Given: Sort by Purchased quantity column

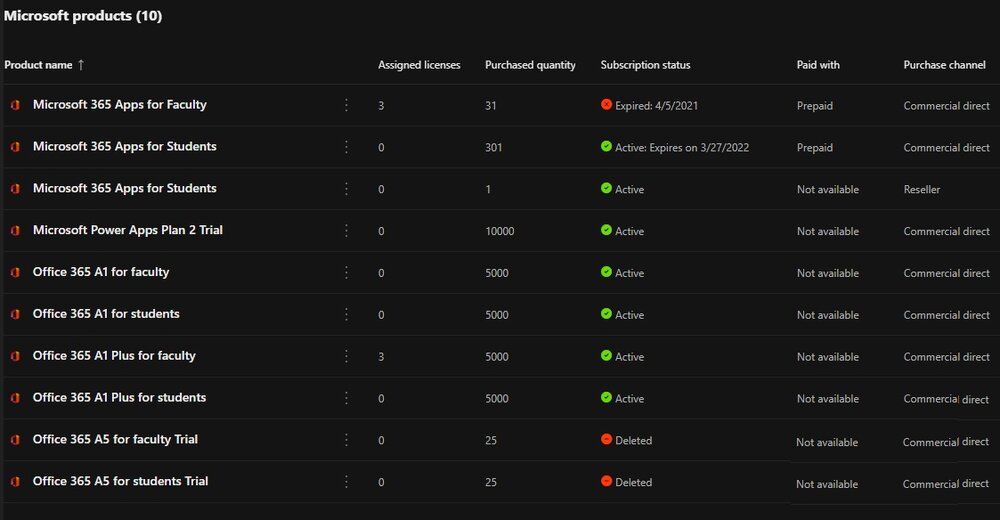Looking at the screenshot, I should (x=530, y=65).
